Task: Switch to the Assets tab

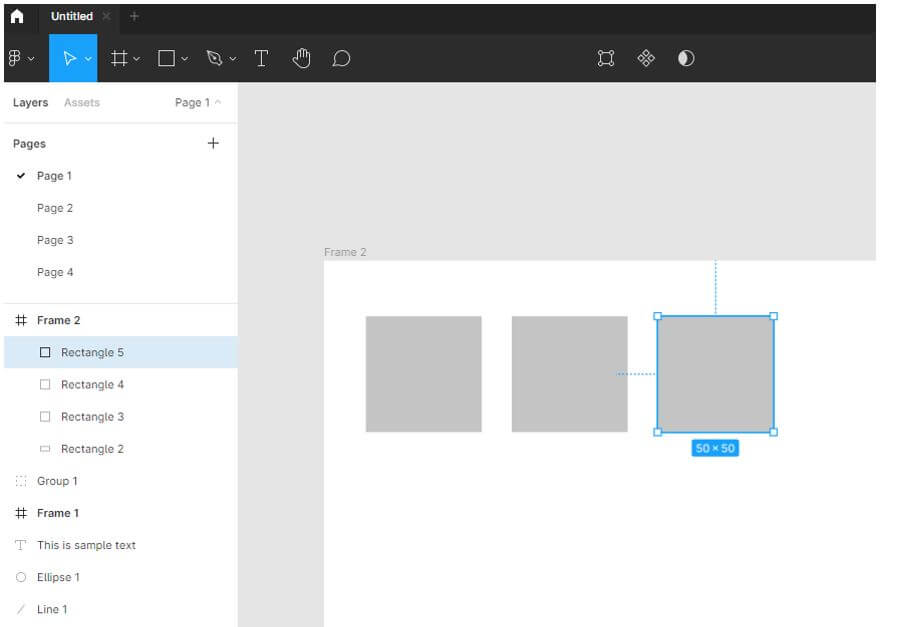Action: pos(82,102)
